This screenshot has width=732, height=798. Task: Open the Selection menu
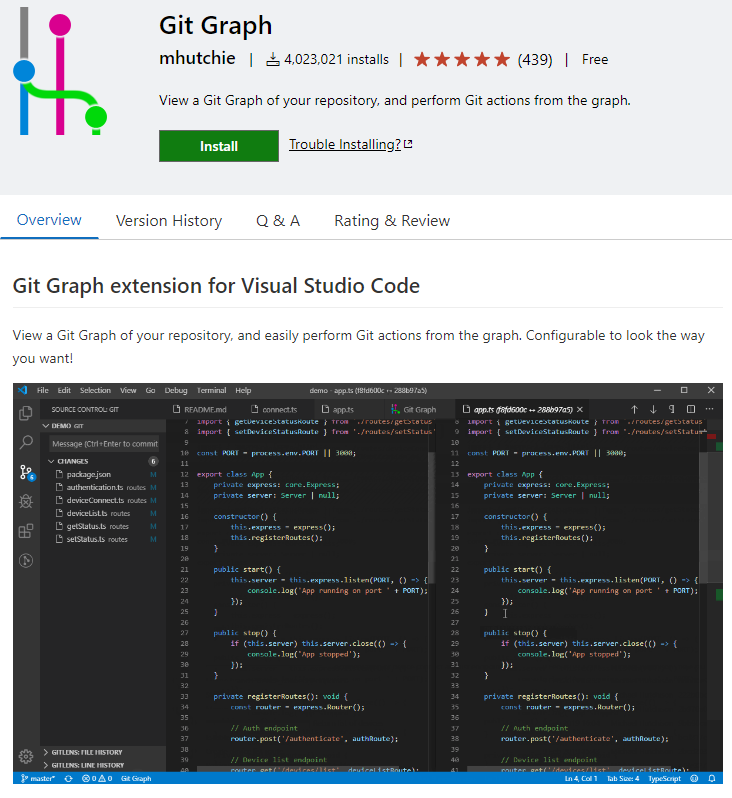coord(95,390)
